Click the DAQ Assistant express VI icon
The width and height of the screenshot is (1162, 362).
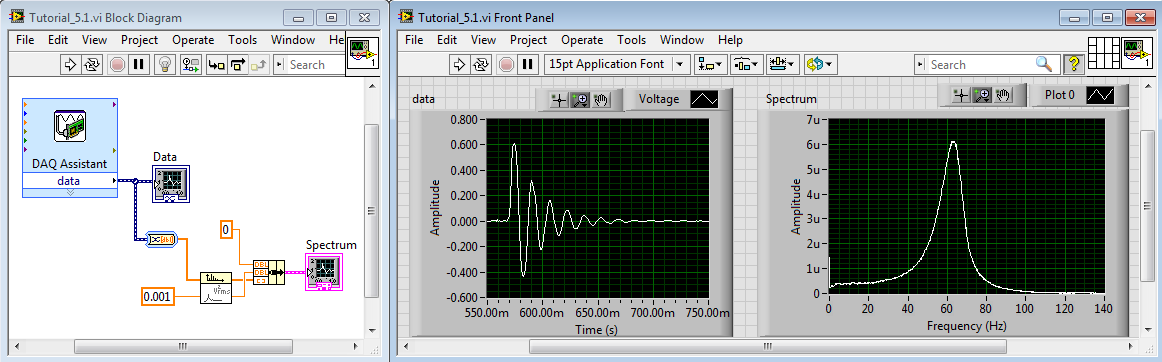(x=70, y=126)
